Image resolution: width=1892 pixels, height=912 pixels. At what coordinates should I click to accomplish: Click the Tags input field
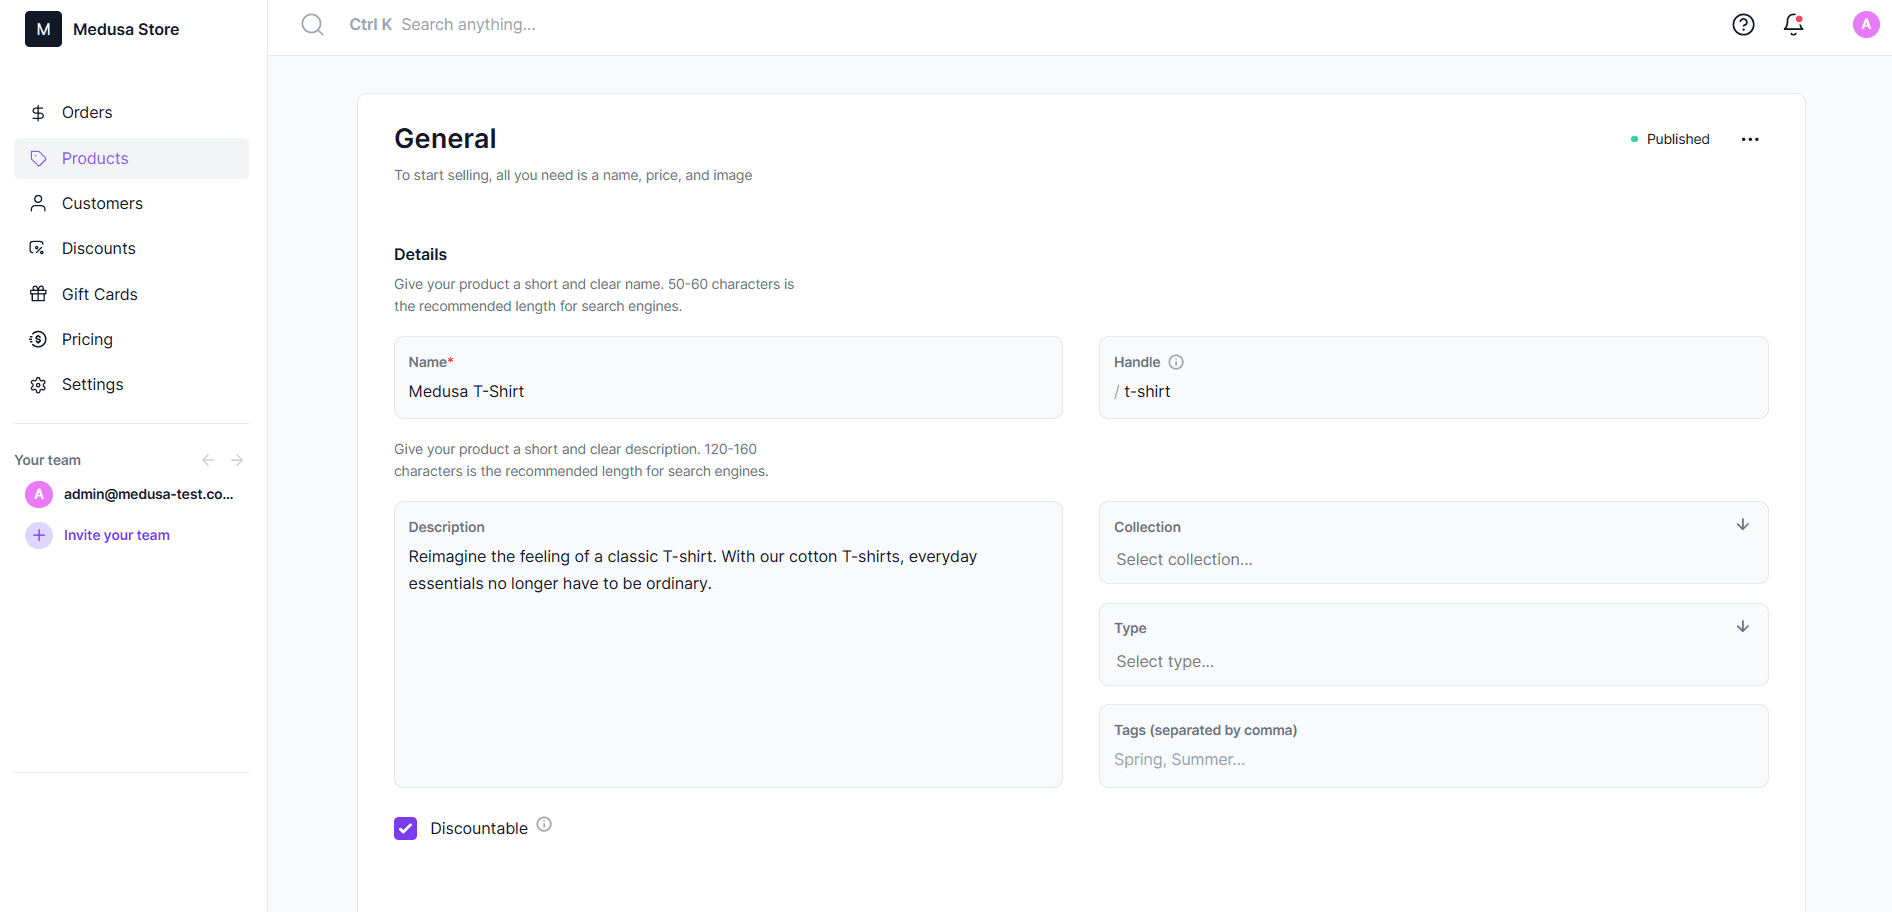pos(1432,760)
